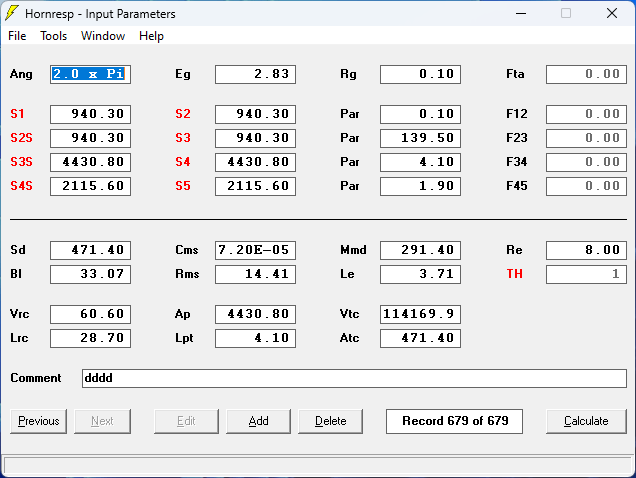This screenshot has width=636, height=478.
Task: Click the Rms field value 14.41
Action: (x=256, y=274)
